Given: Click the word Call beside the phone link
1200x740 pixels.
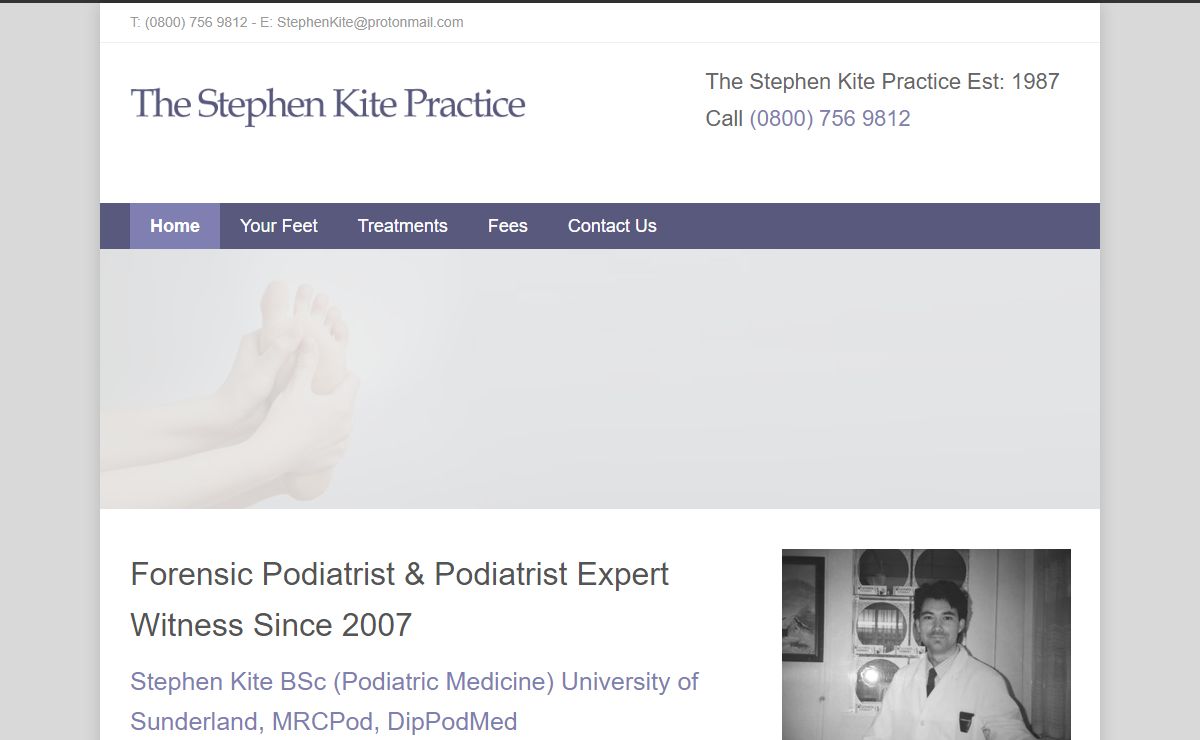Looking at the screenshot, I should click(724, 119).
